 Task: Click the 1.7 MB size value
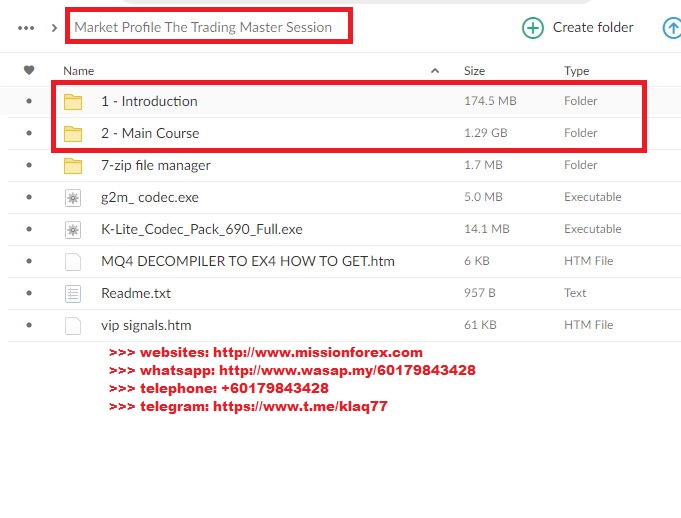(x=483, y=165)
